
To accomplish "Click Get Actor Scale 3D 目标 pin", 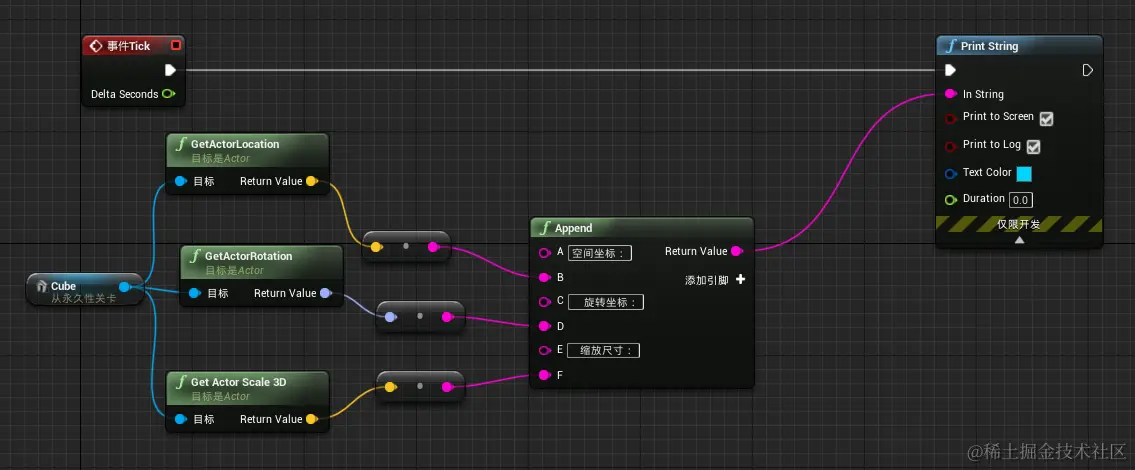I will point(181,419).
